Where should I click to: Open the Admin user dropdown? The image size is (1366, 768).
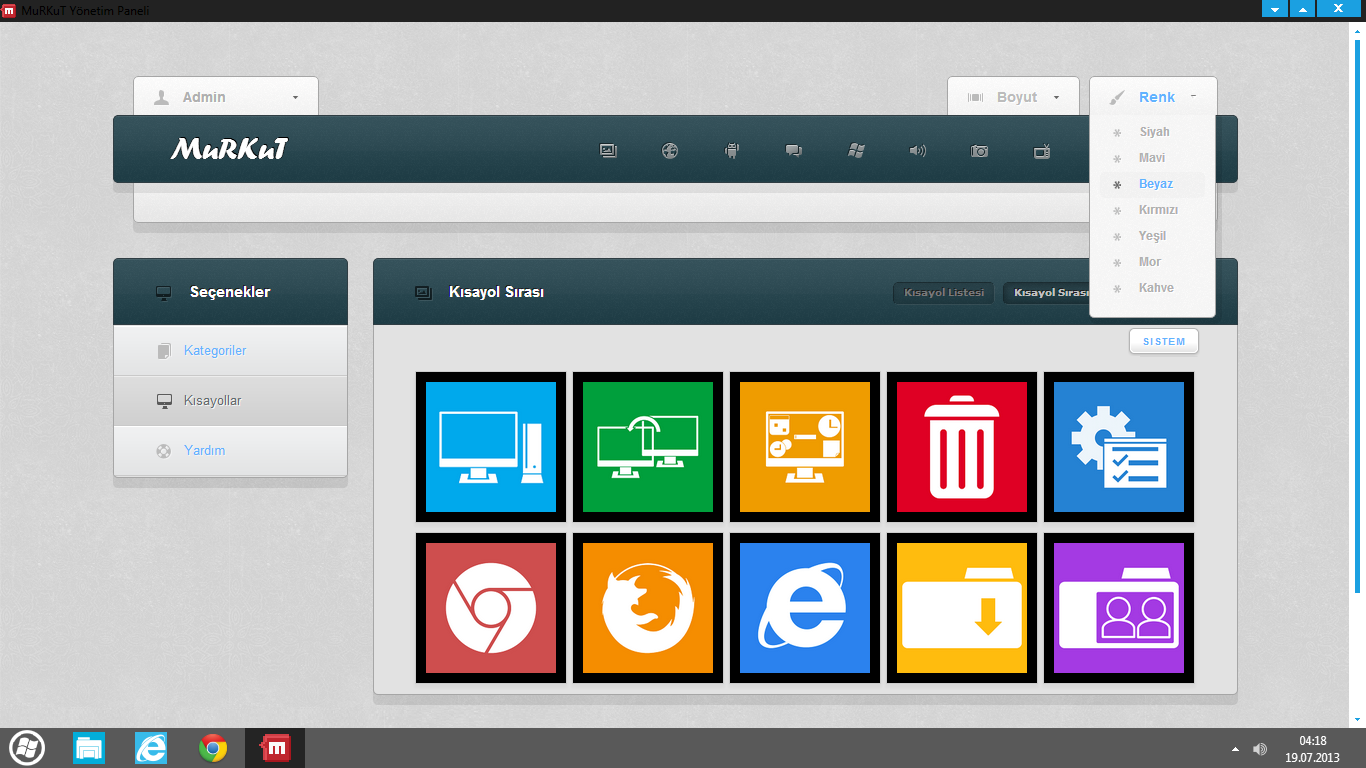pos(226,97)
